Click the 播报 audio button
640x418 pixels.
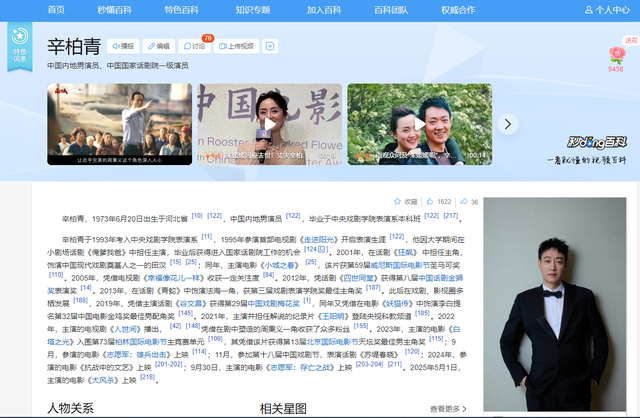[x=123, y=46]
